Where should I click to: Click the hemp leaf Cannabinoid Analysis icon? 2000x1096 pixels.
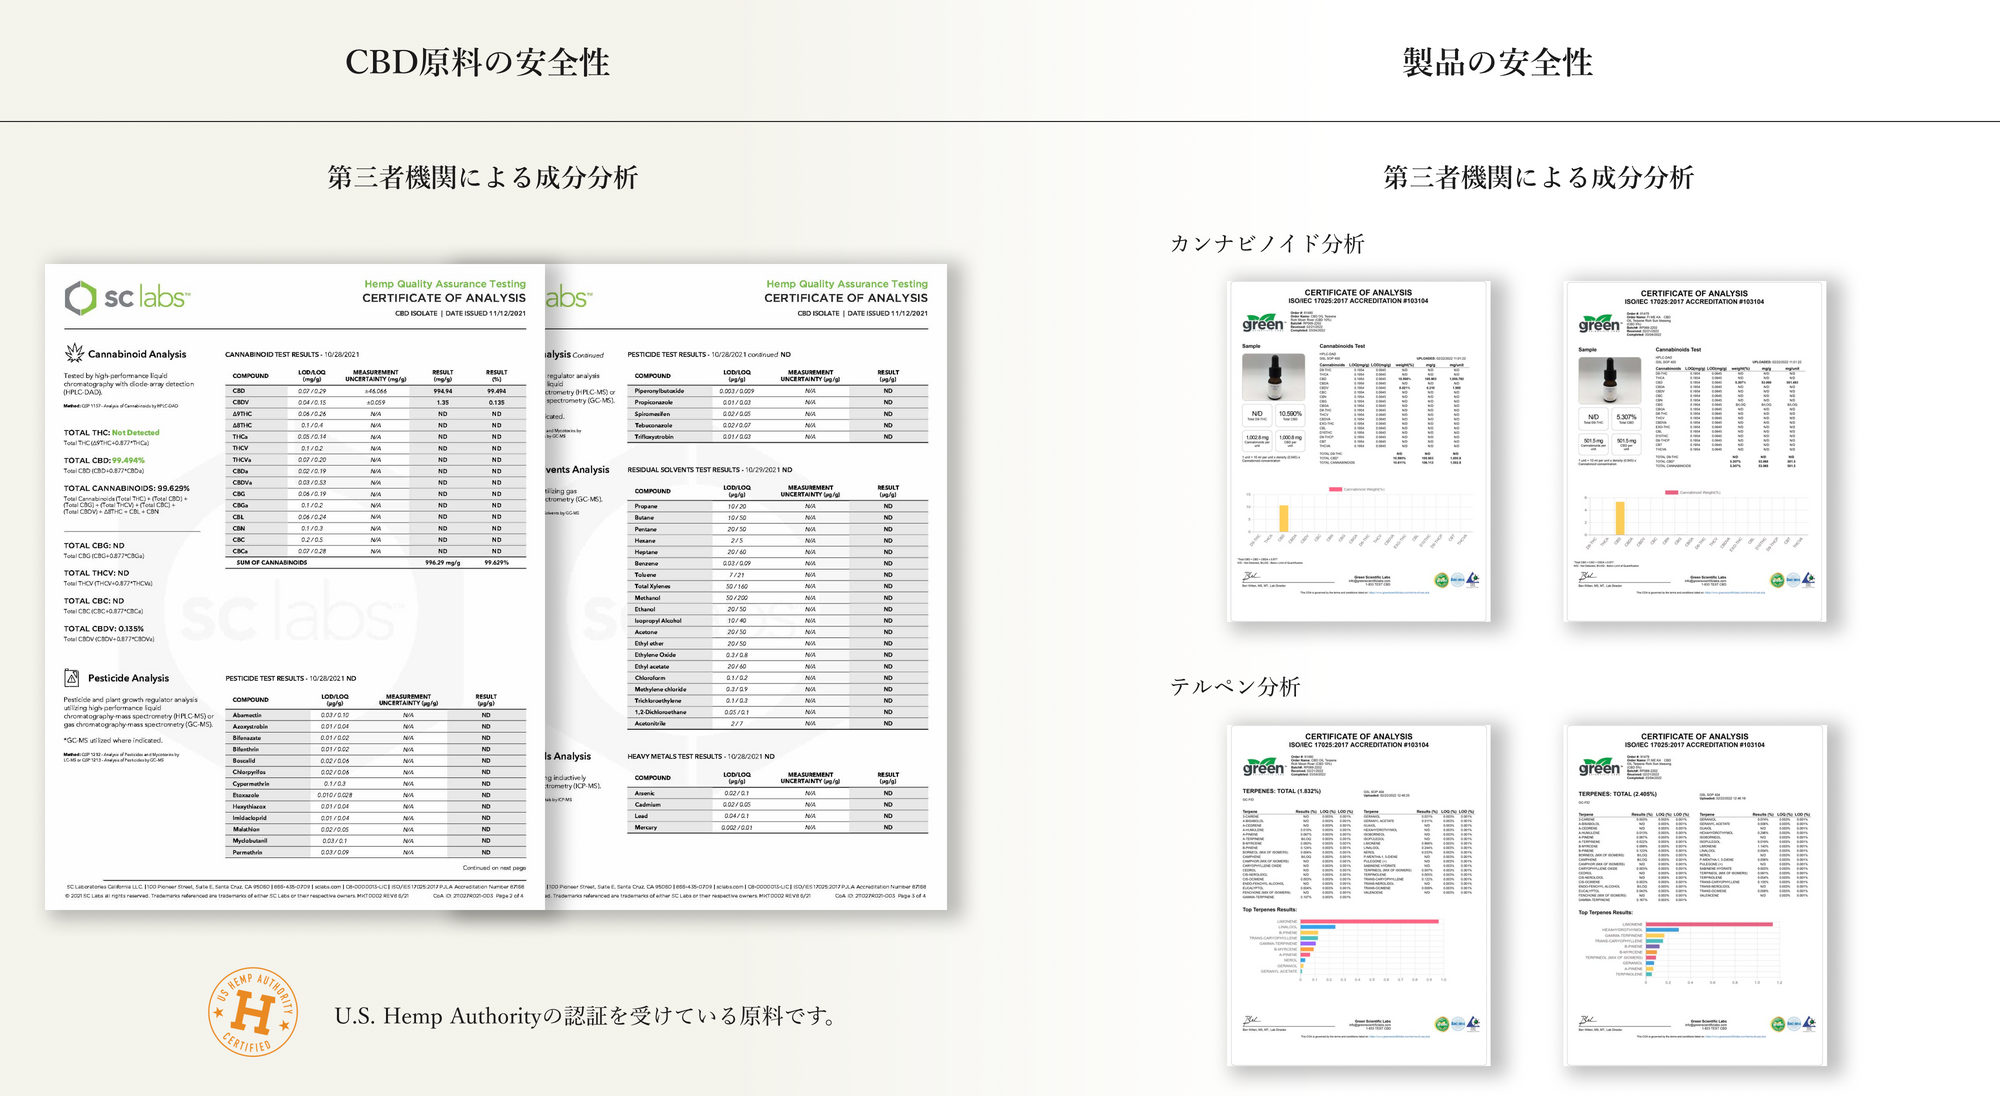[74, 353]
